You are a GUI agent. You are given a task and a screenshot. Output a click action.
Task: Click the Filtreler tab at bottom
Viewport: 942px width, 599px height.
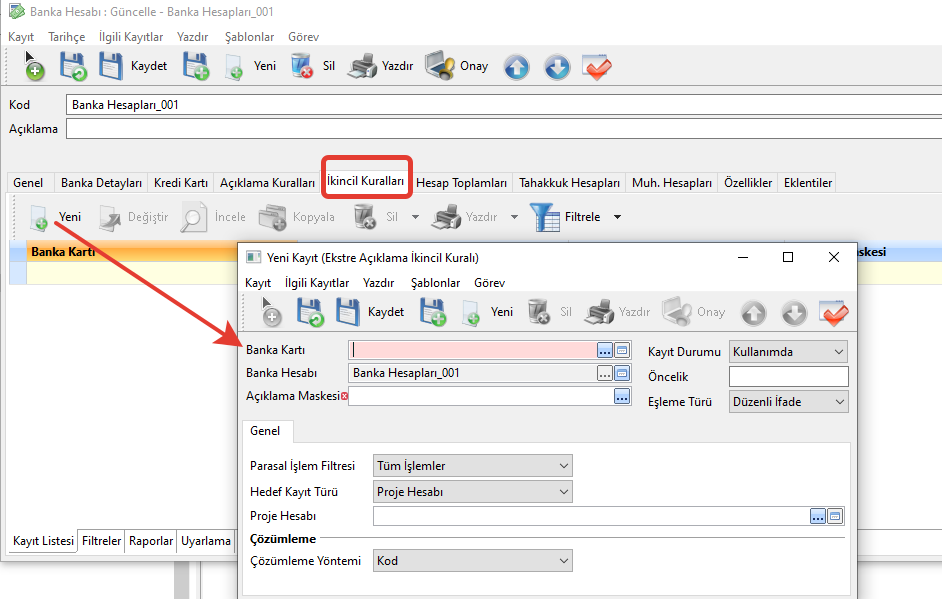[102, 541]
